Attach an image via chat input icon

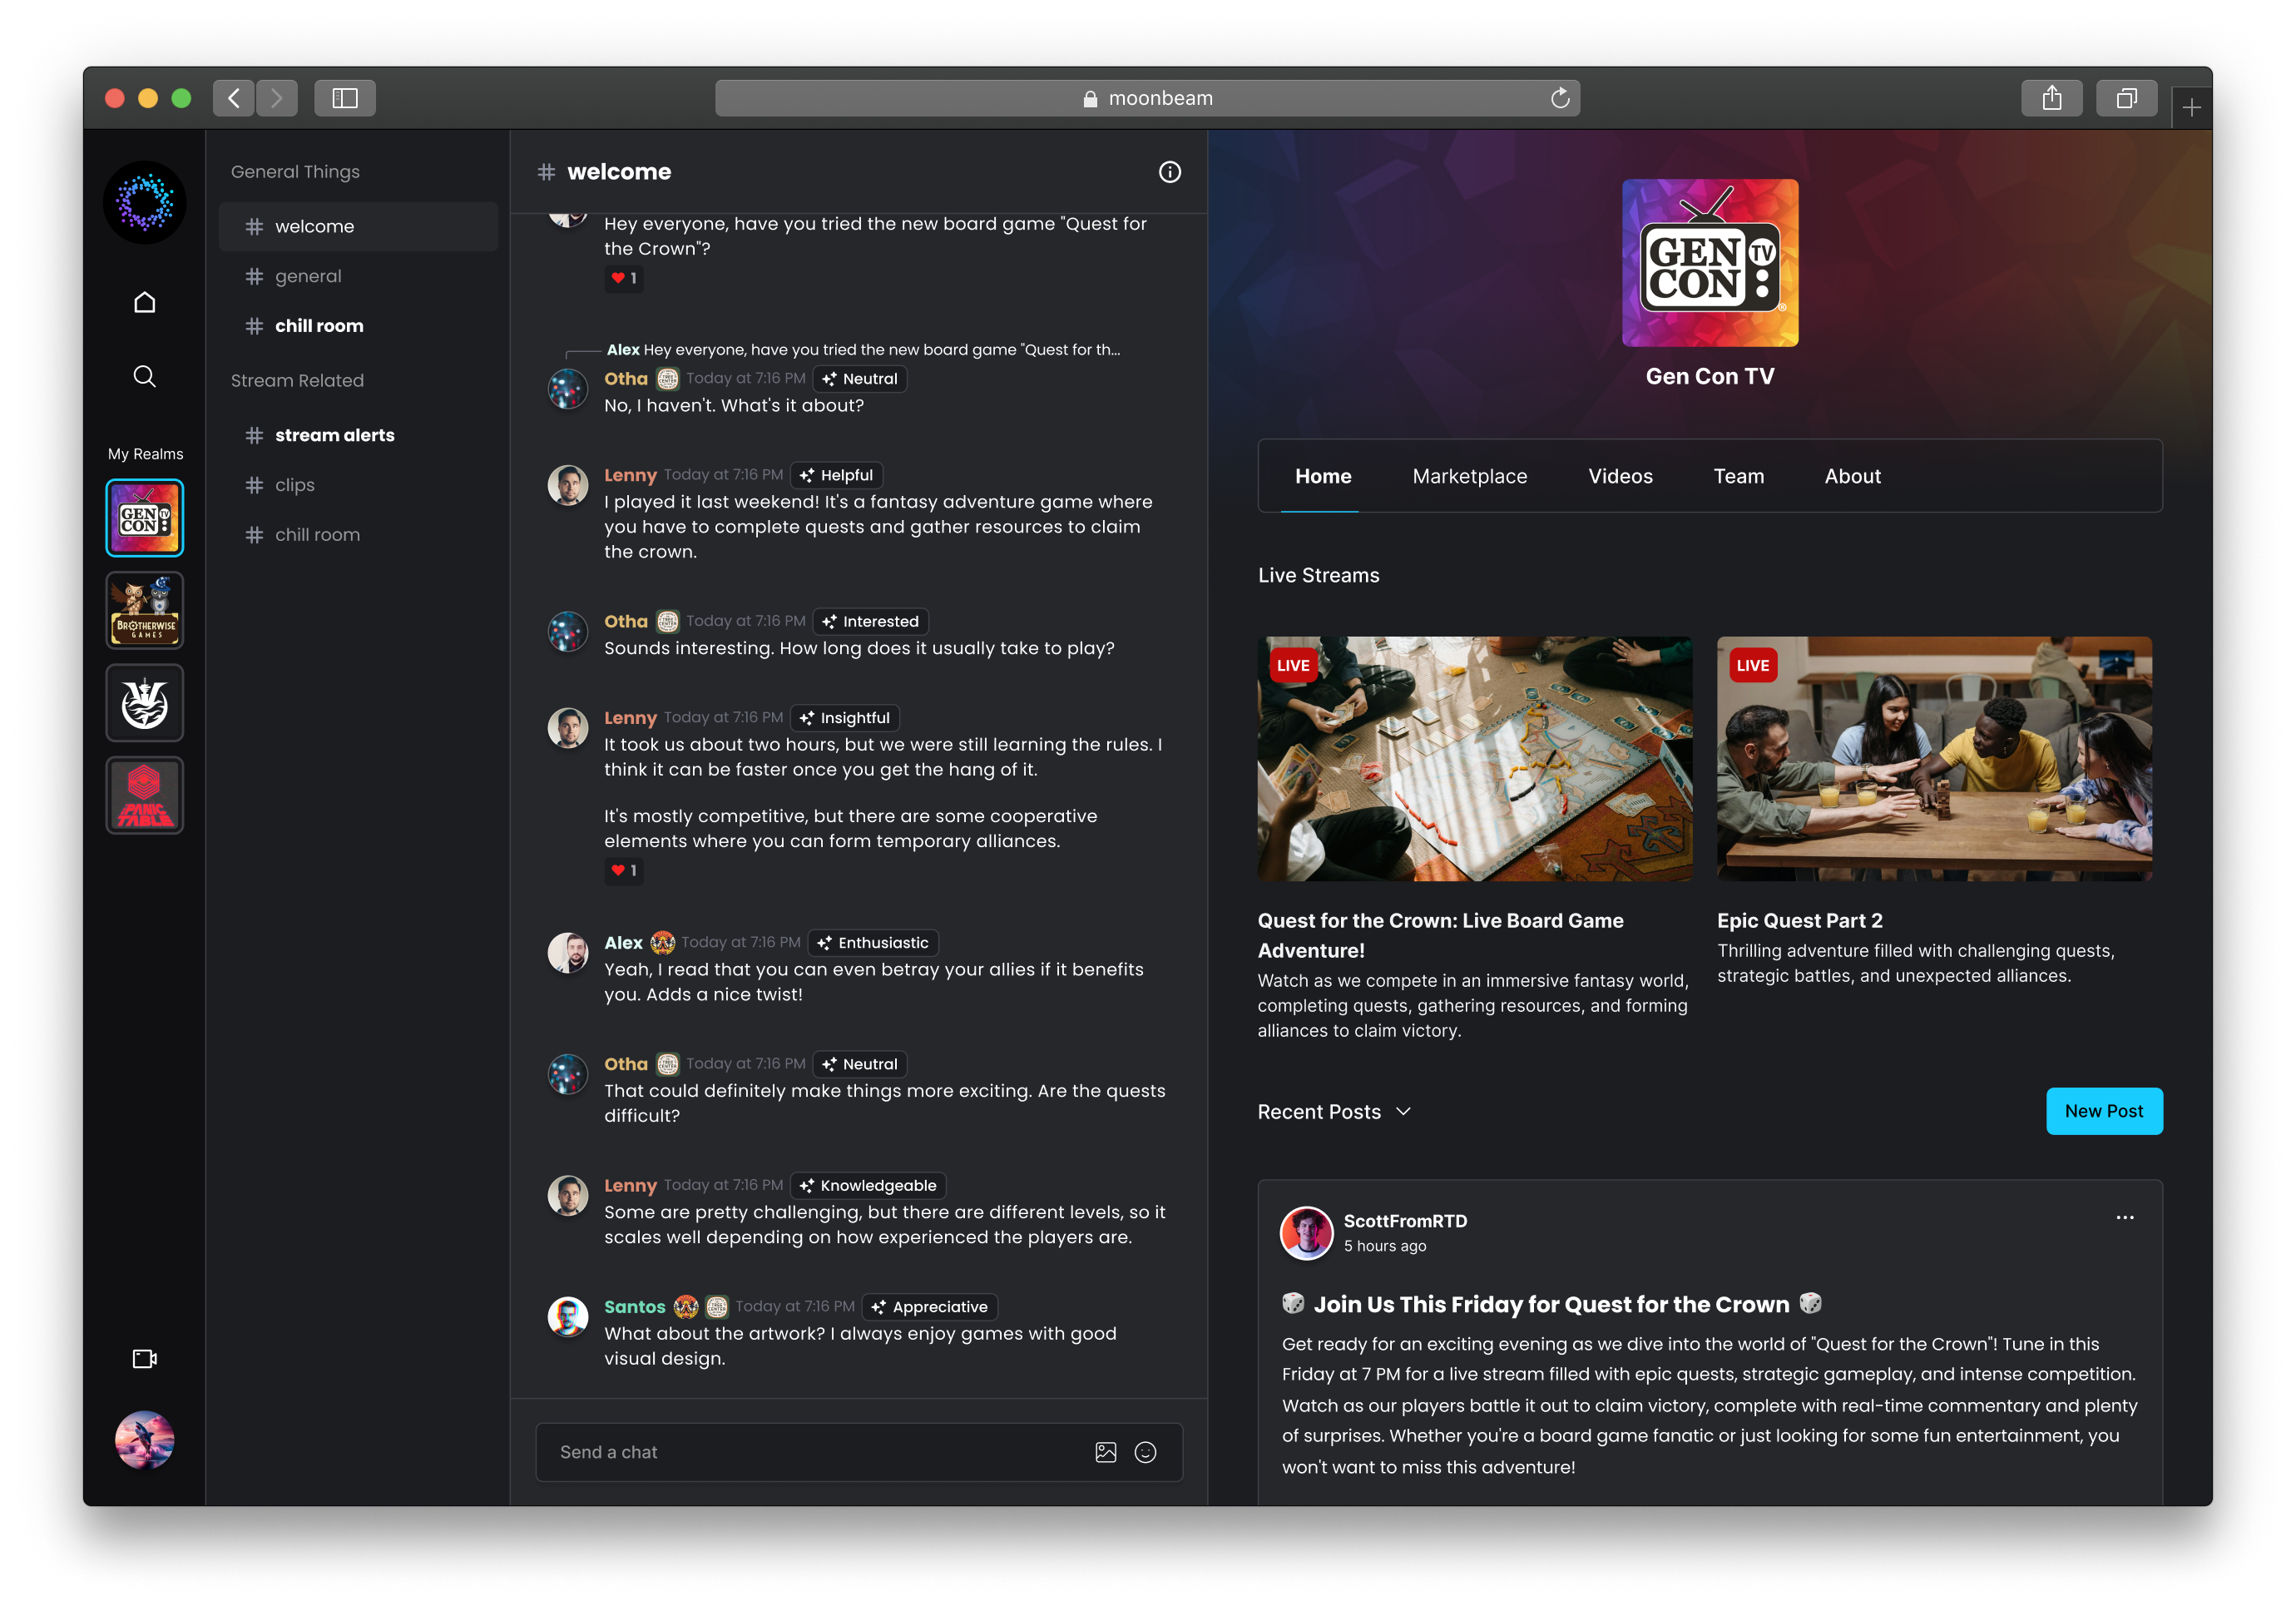click(1105, 1452)
